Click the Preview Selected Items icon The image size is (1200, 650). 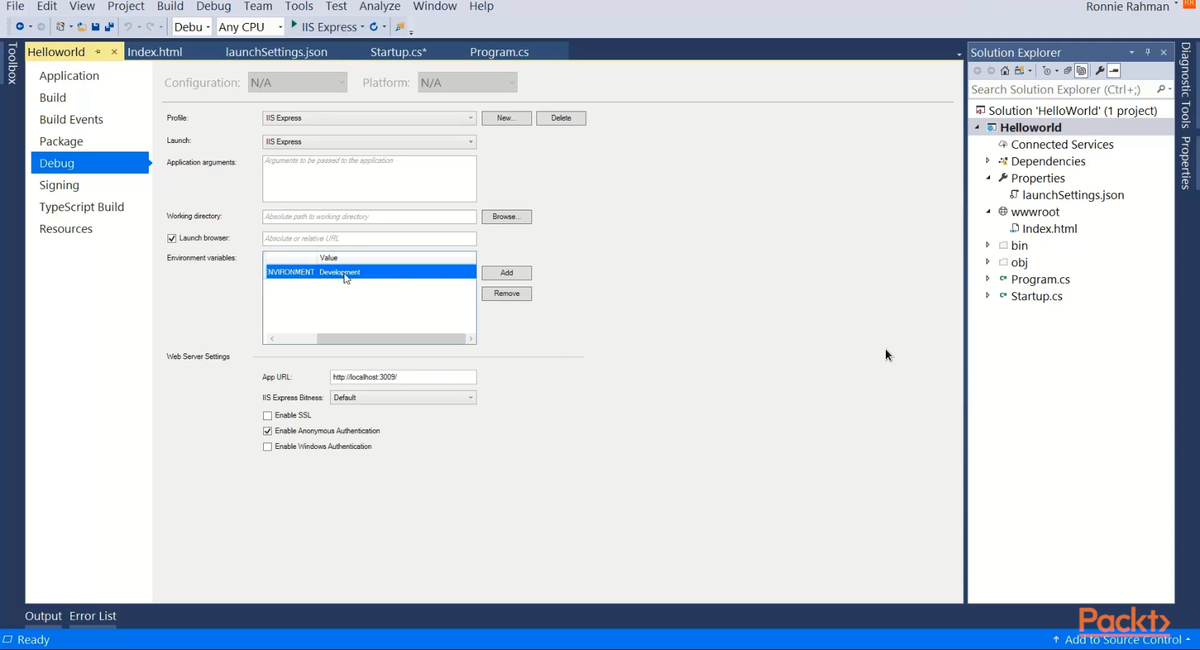point(1114,71)
